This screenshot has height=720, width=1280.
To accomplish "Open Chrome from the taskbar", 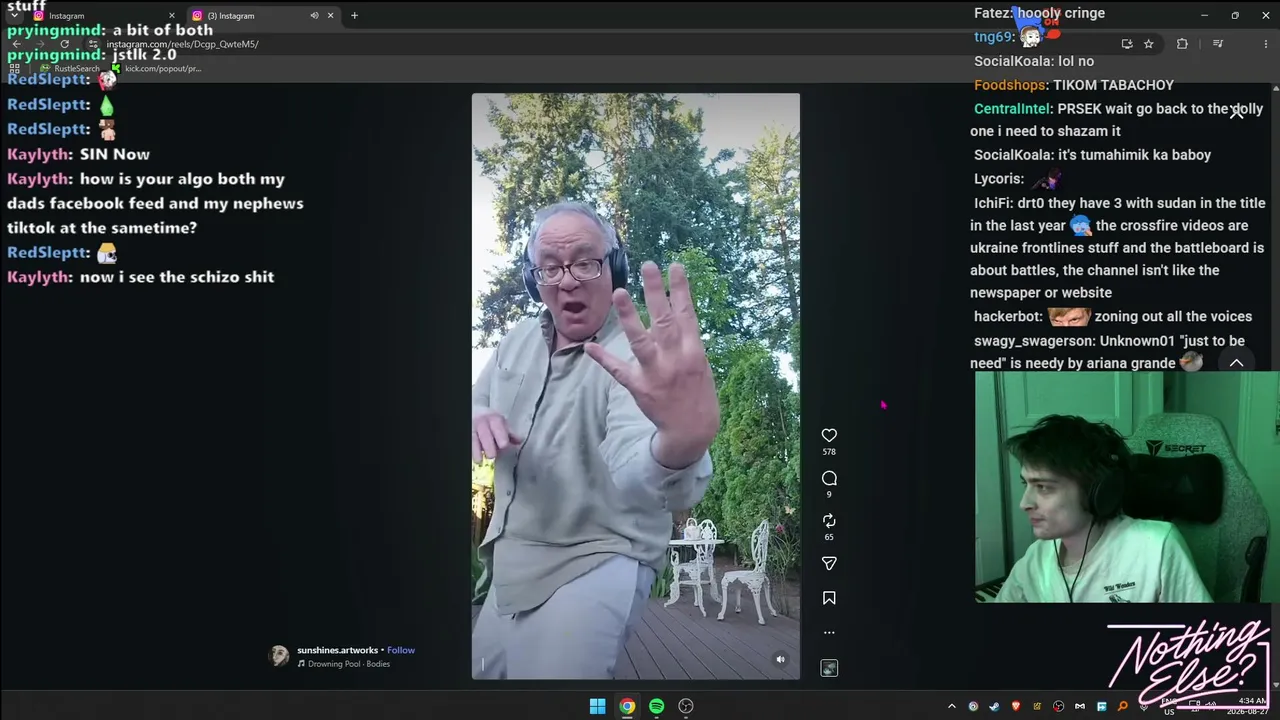I will pyautogui.click(x=627, y=706).
